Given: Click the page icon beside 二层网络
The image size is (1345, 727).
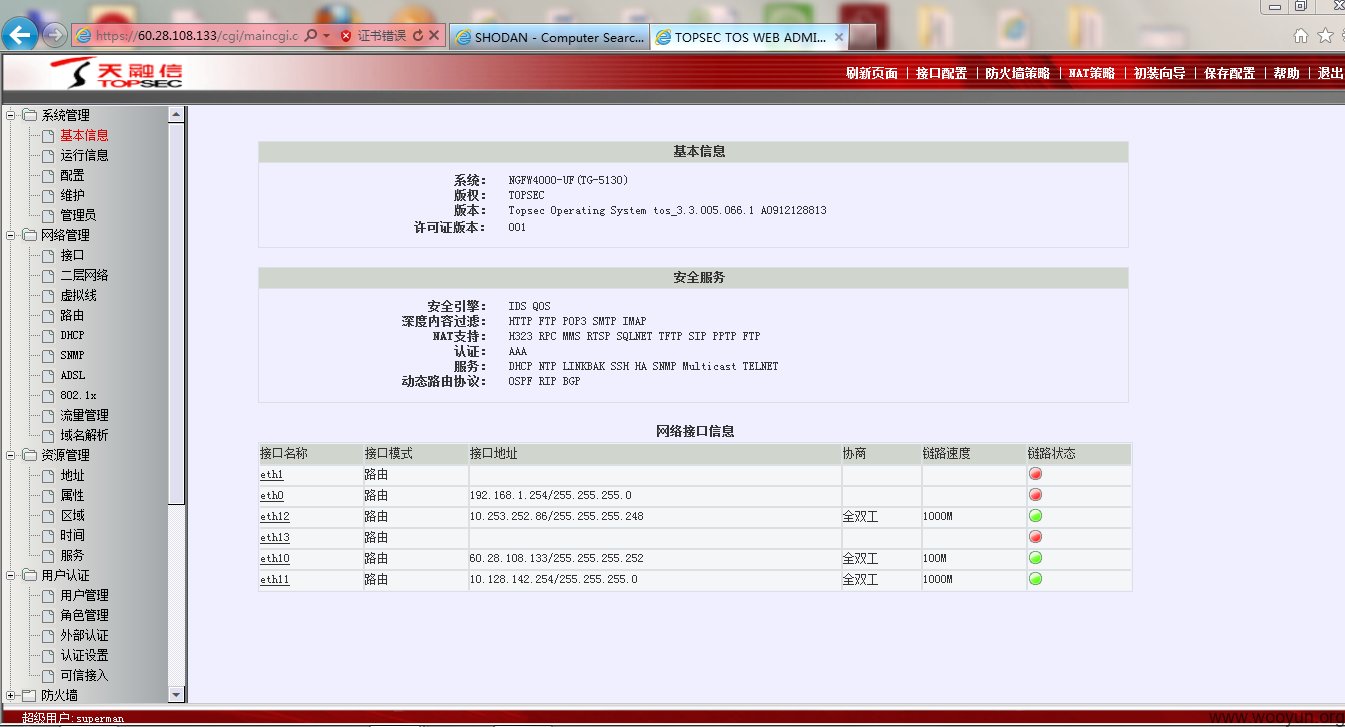Looking at the screenshot, I should click(x=48, y=275).
